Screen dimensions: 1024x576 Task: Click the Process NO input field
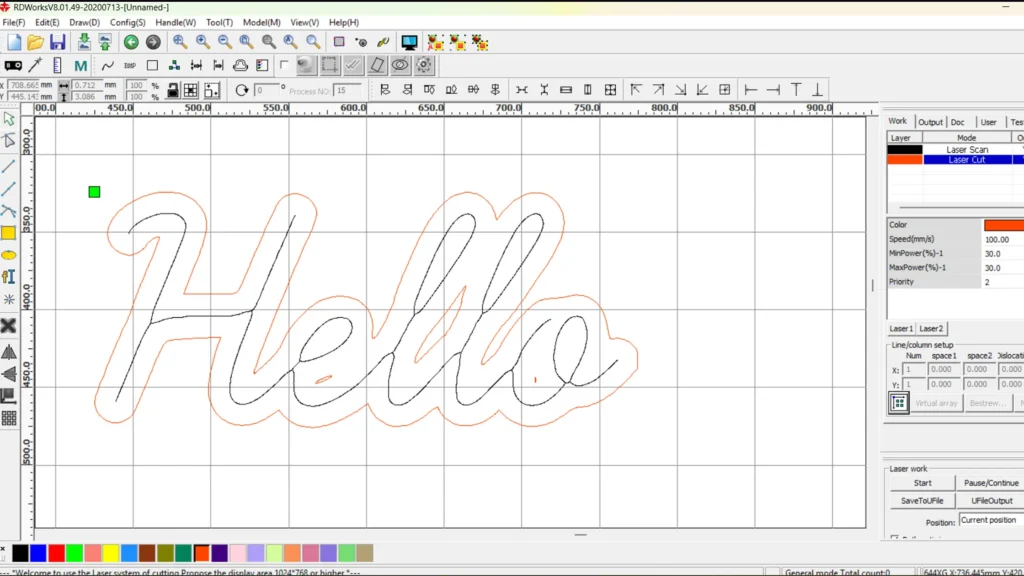point(347,91)
